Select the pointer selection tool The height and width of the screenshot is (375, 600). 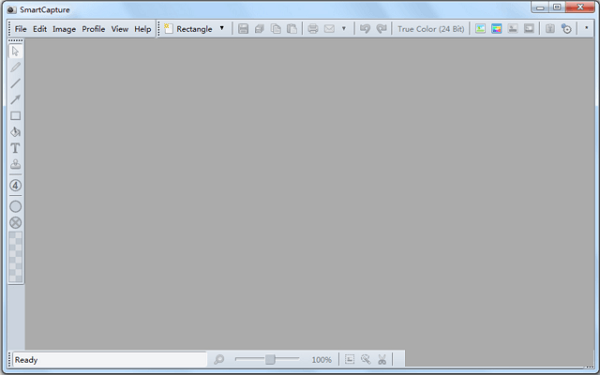click(15, 51)
